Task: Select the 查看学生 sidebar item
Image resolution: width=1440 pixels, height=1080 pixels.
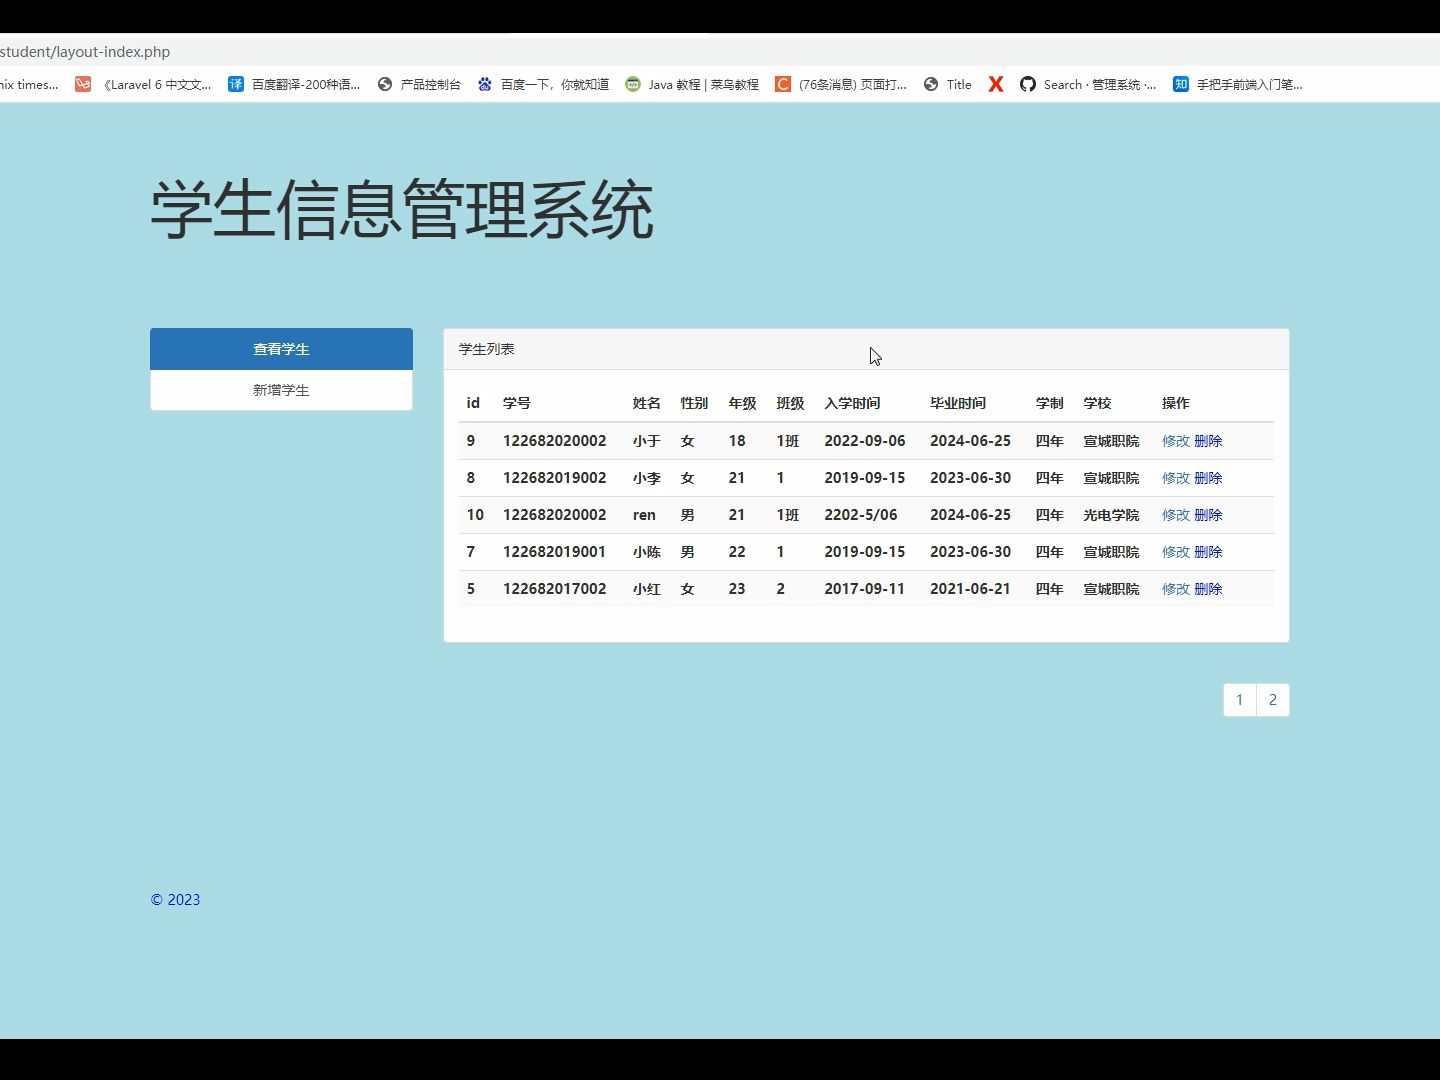Action: point(281,348)
